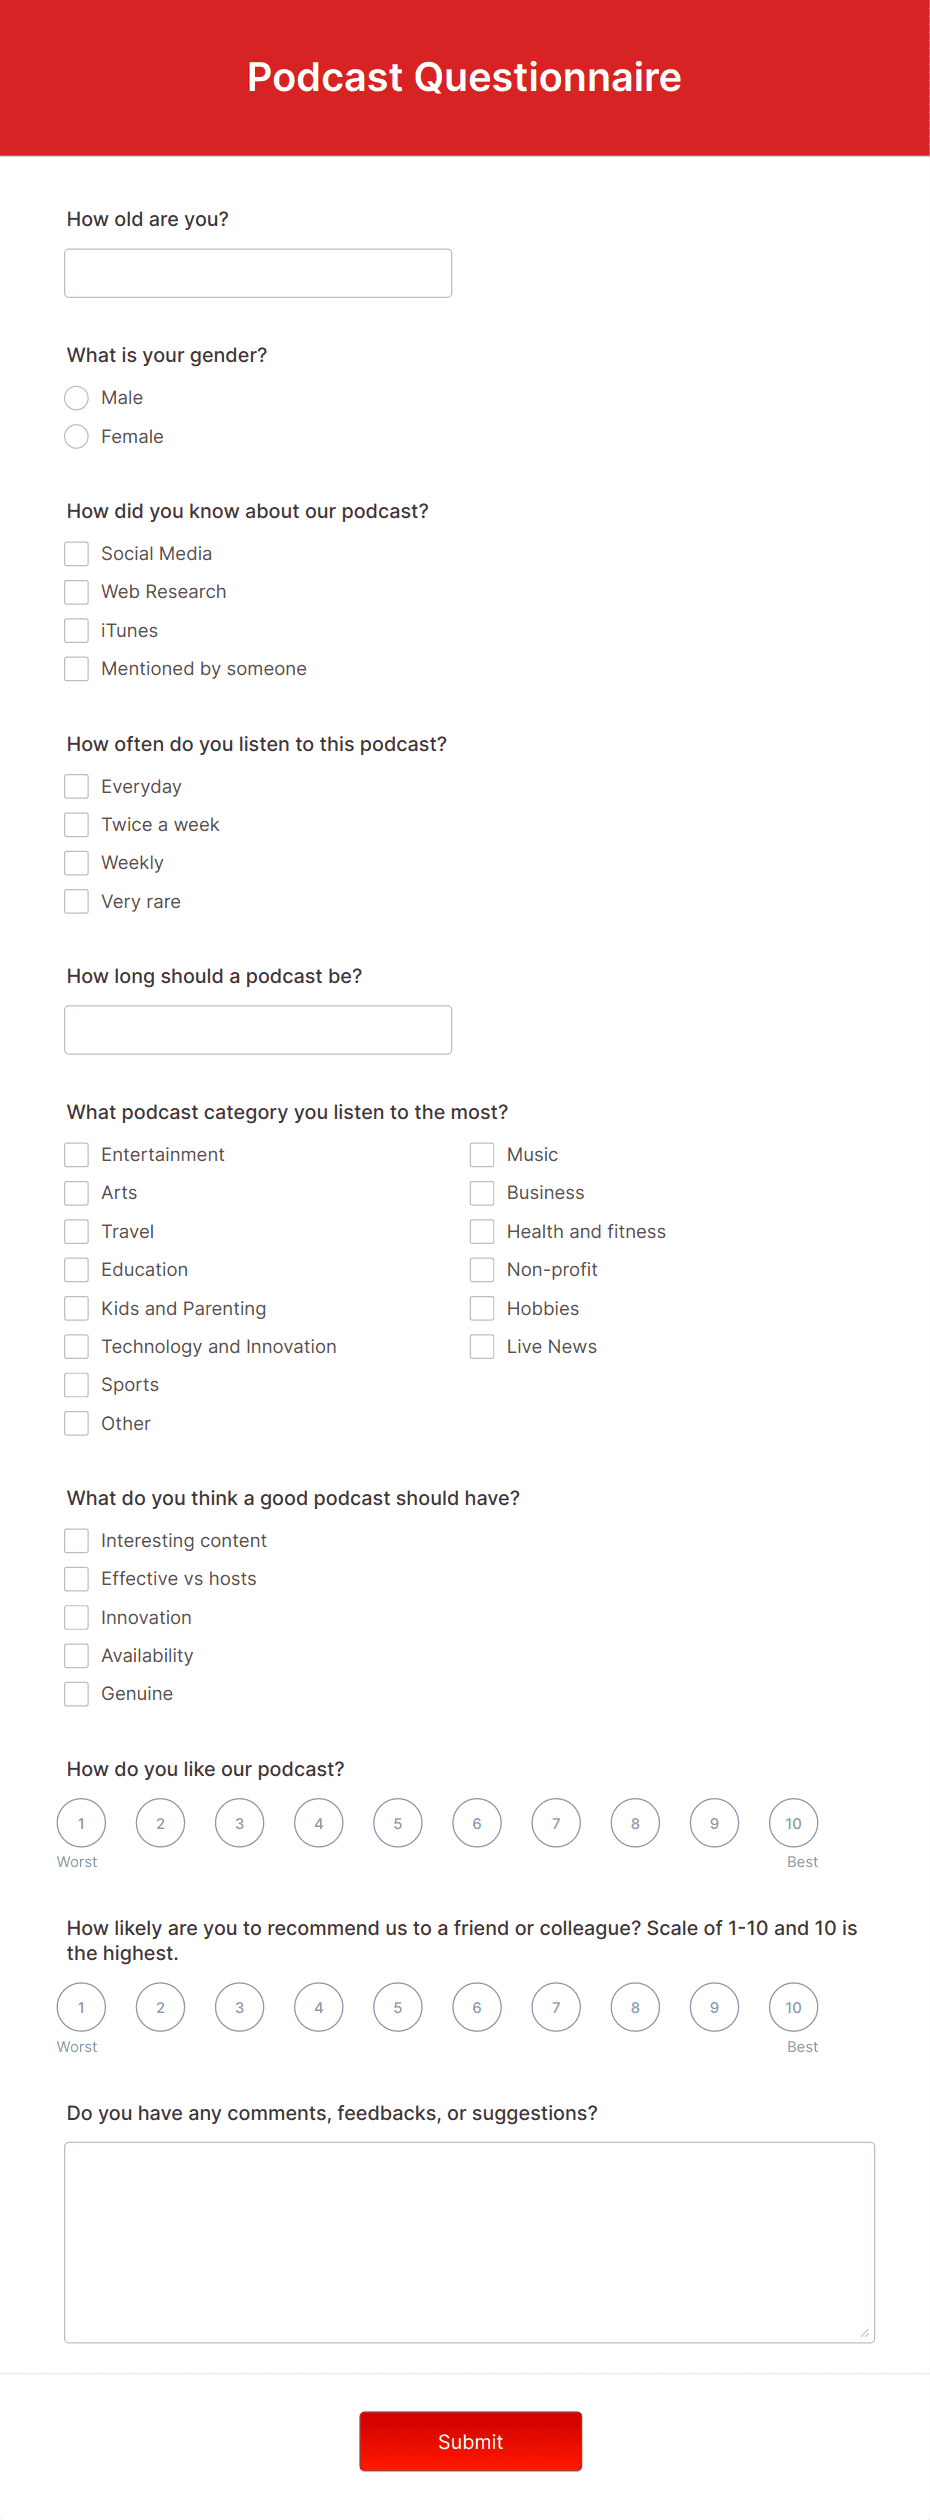
Task: Click the age input field
Action: [x=257, y=272]
